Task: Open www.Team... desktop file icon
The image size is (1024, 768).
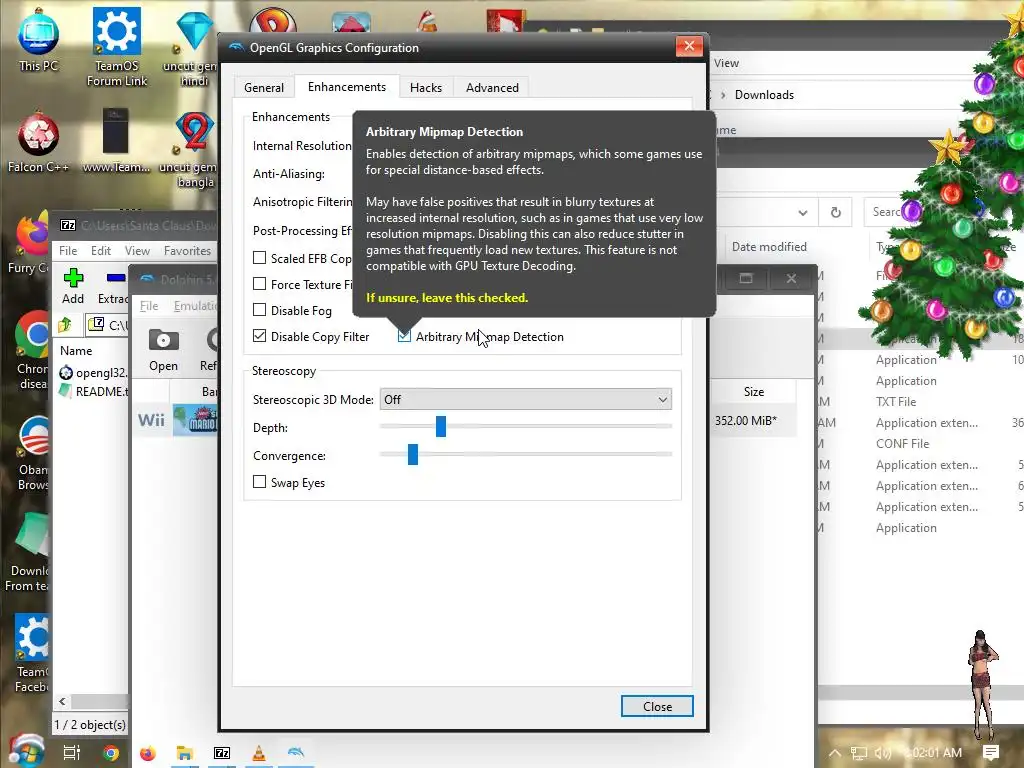Action: click(x=116, y=140)
